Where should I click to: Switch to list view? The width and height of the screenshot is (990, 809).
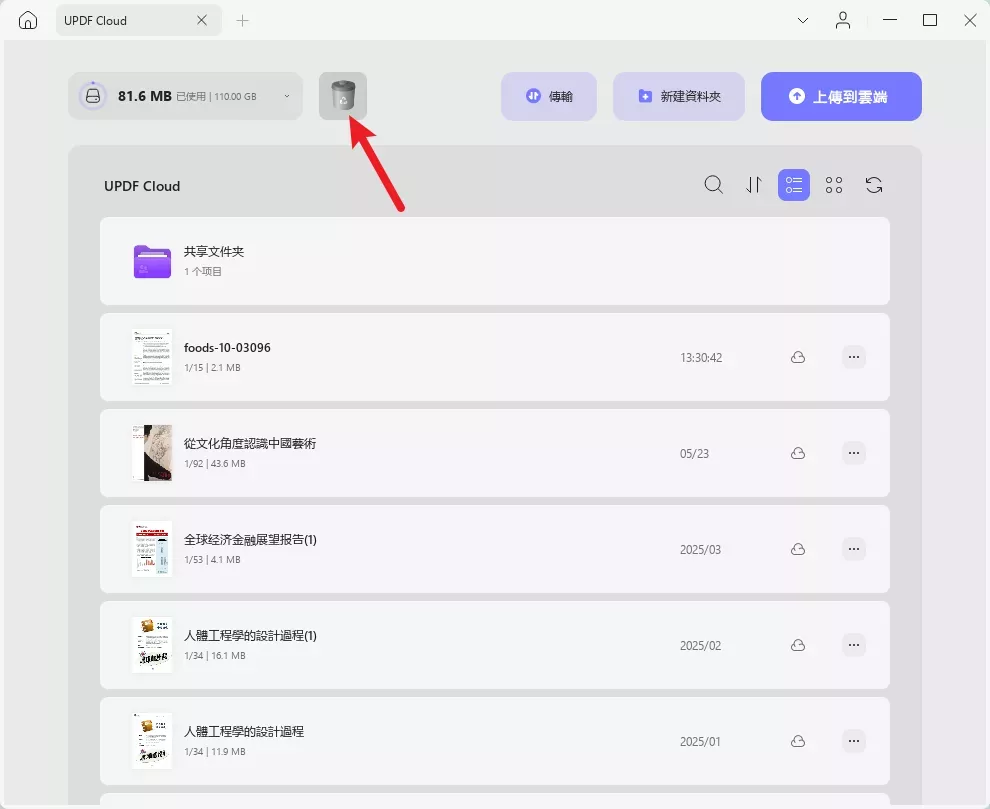(x=794, y=185)
